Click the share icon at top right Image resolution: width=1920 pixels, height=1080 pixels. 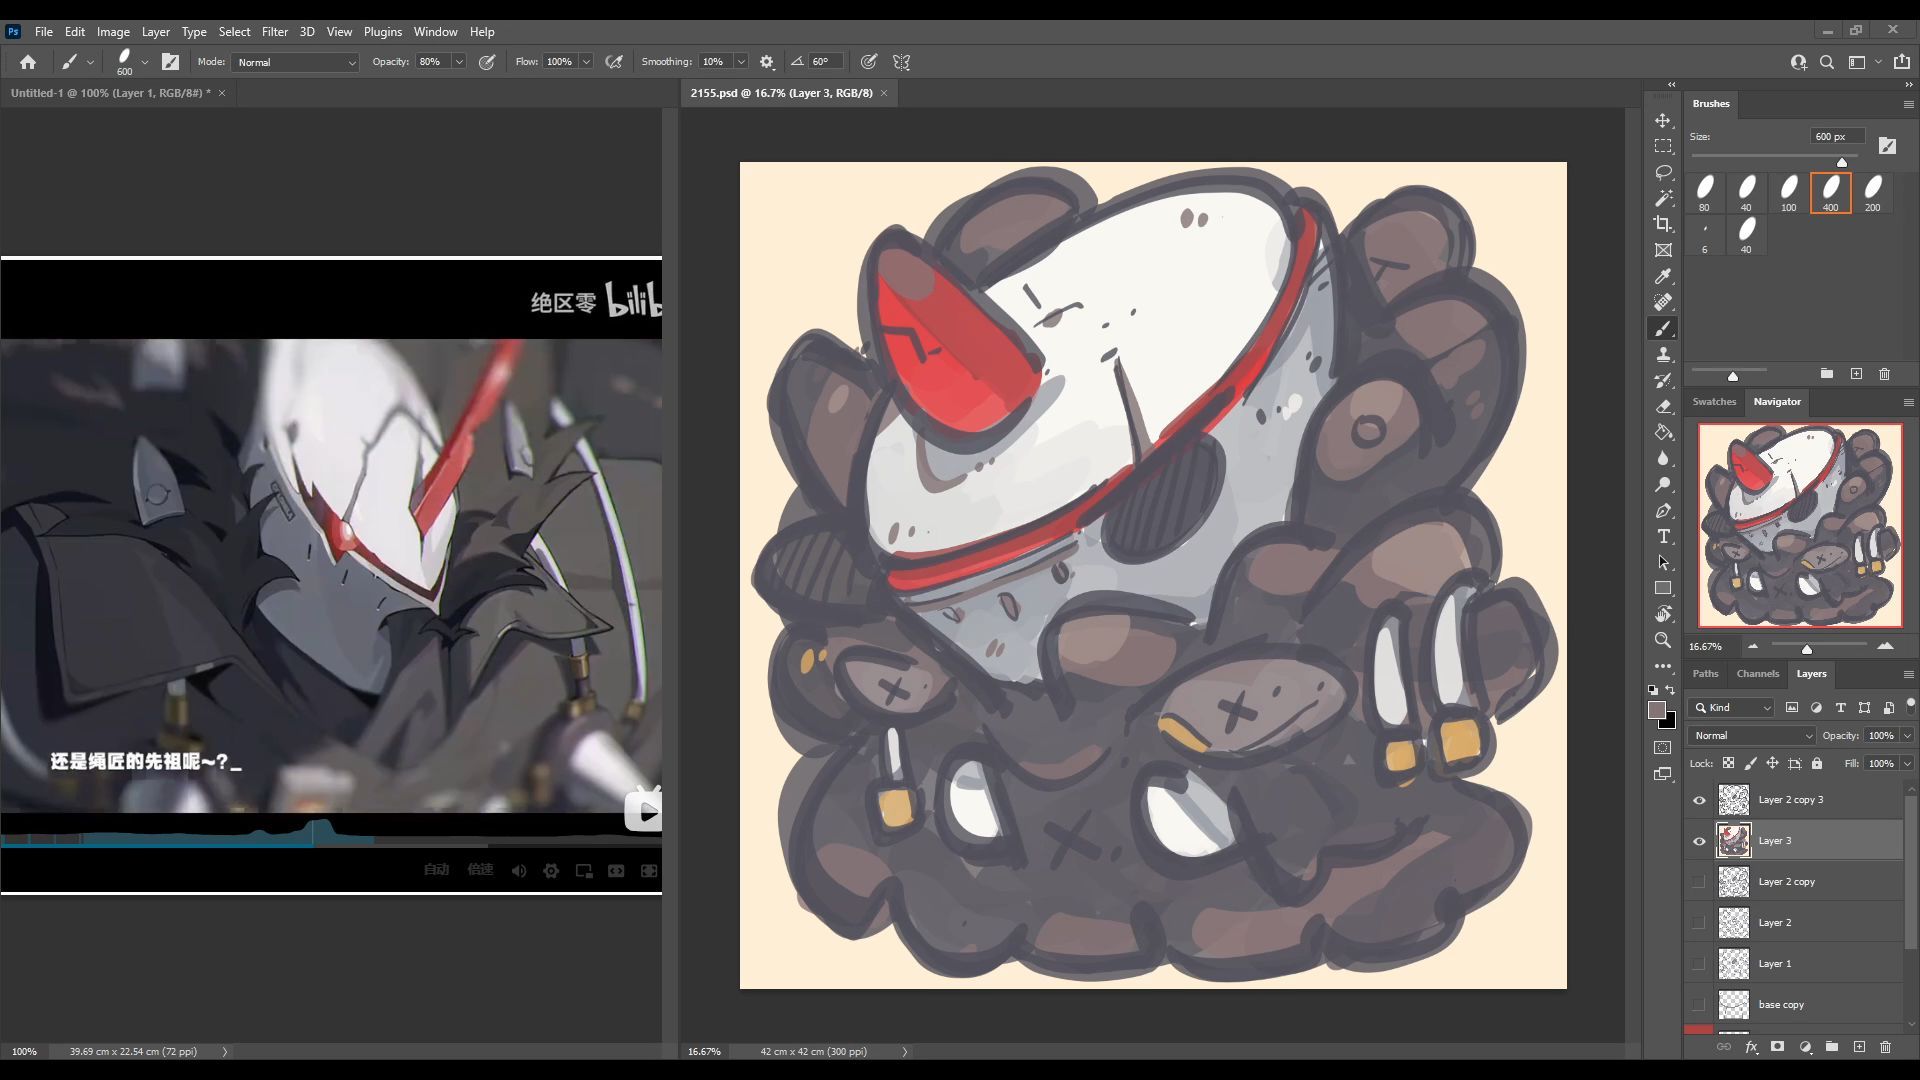tap(1902, 62)
